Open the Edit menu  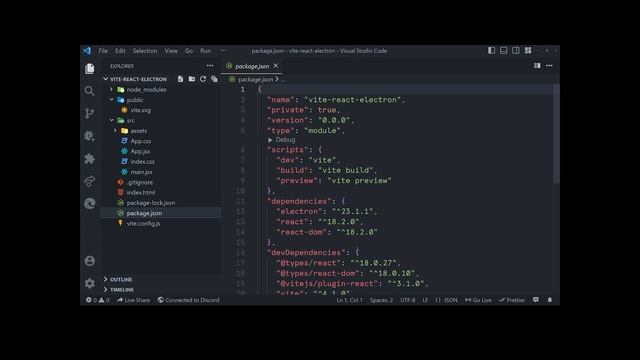point(120,51)
